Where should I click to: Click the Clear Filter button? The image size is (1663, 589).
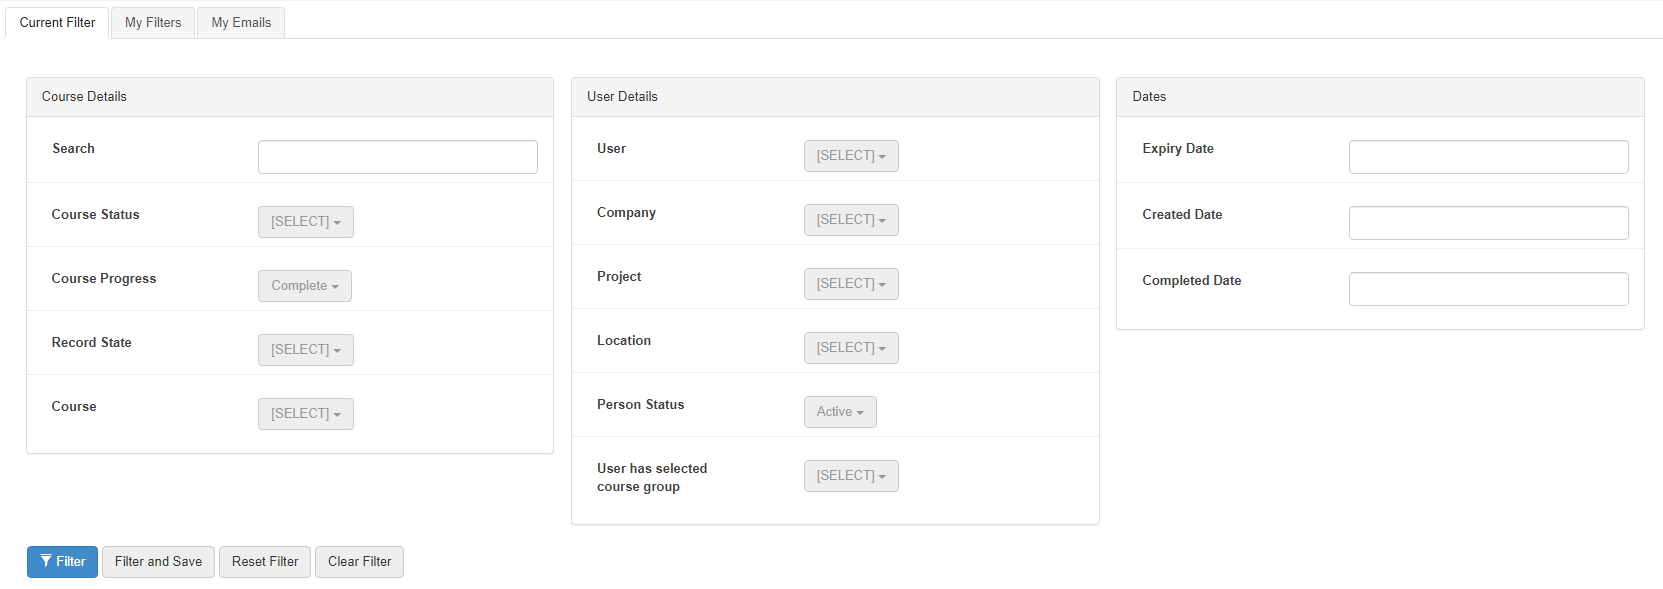click(359, 562)
